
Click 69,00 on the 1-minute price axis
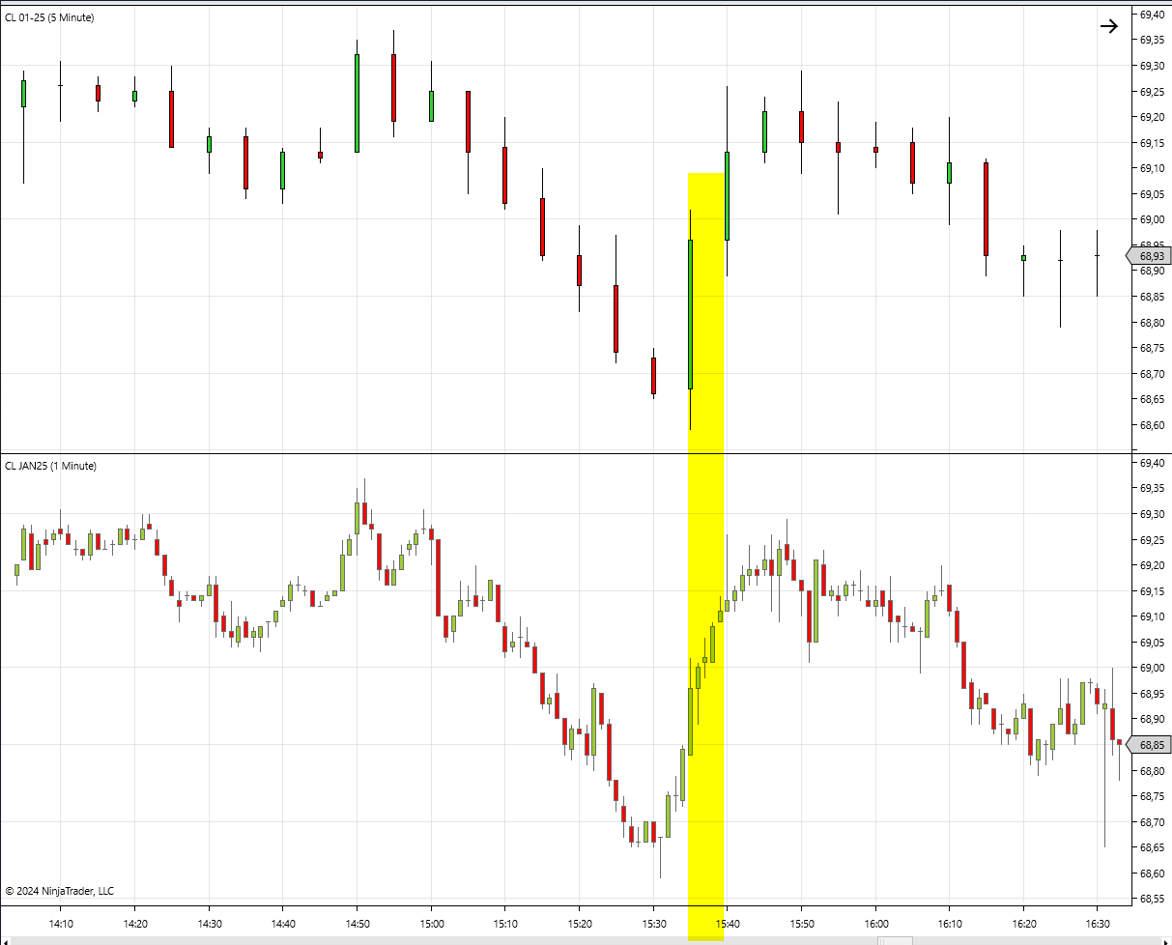tap(1152, 668)
